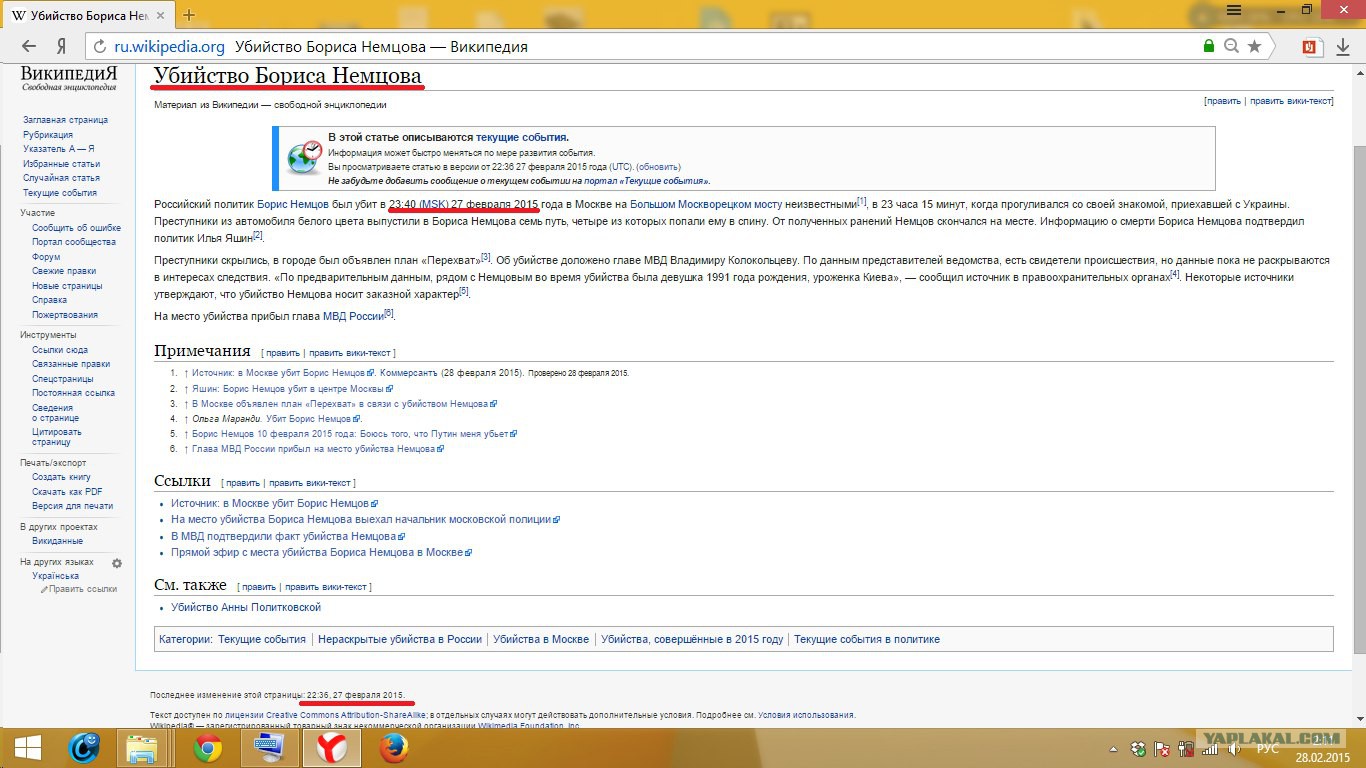
Task: Select the Убийство Бориса Немцова browser tab
Action: pos(88,15)
